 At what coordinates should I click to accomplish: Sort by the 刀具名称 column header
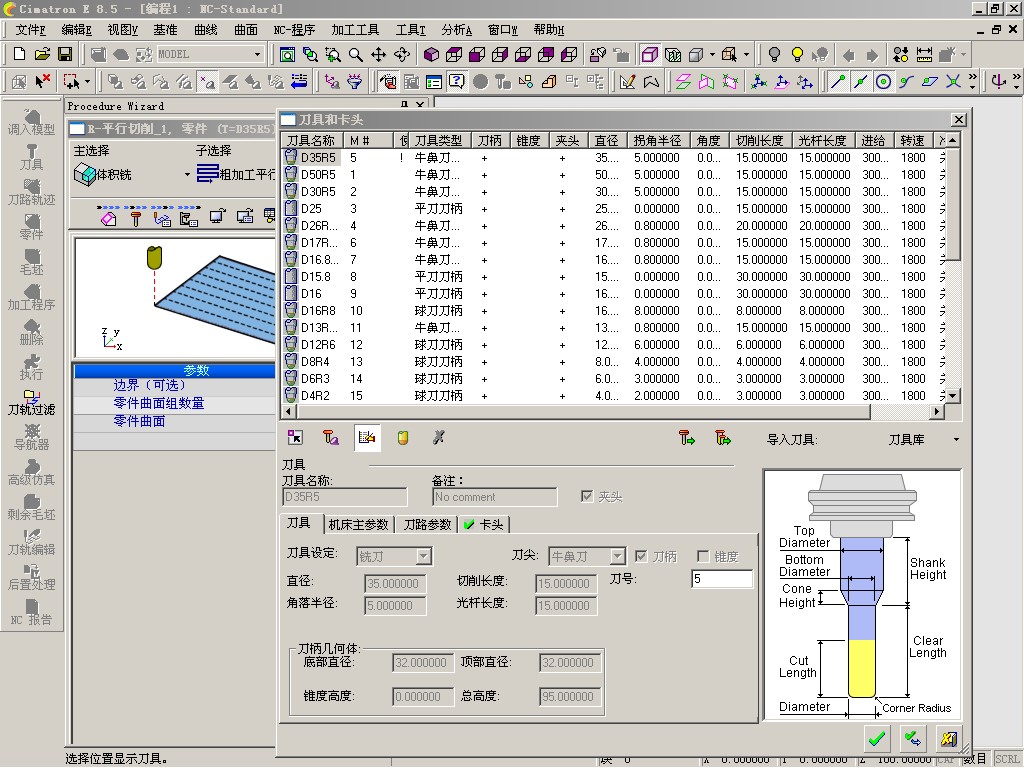pos(311,140)
